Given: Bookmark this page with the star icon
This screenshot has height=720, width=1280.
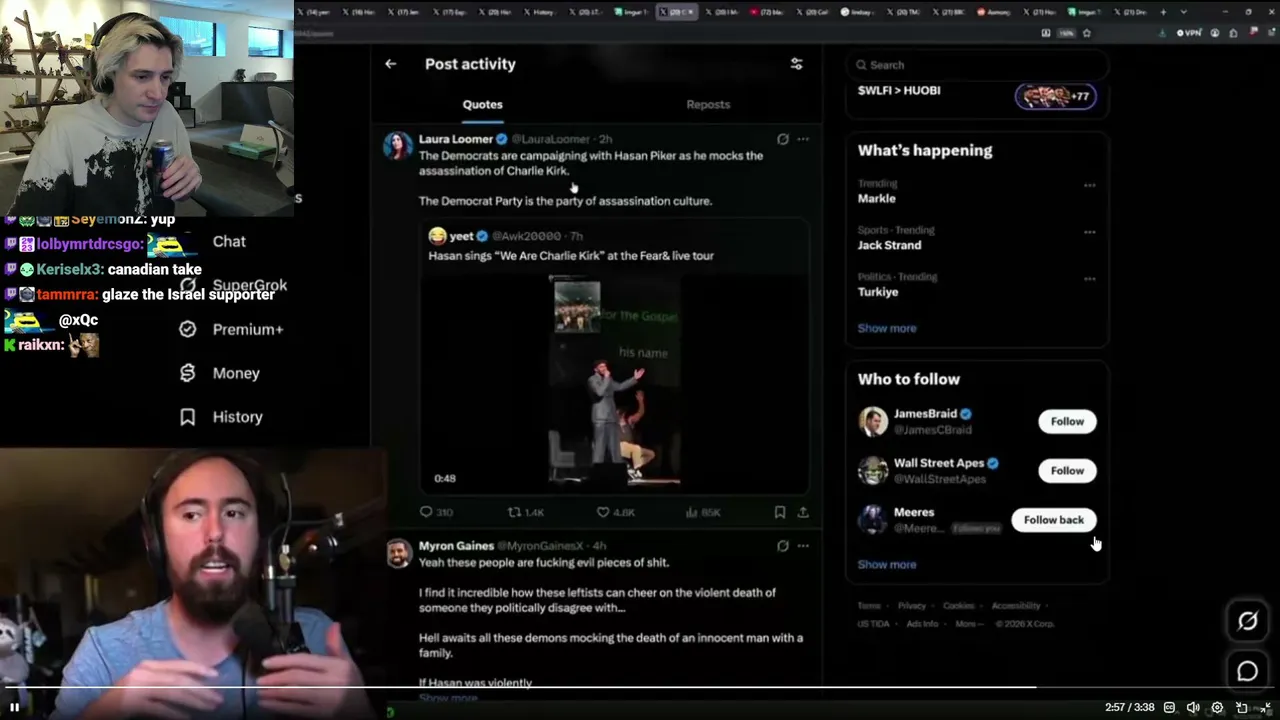Looking at the screenshot, I should pos(1087,33).
